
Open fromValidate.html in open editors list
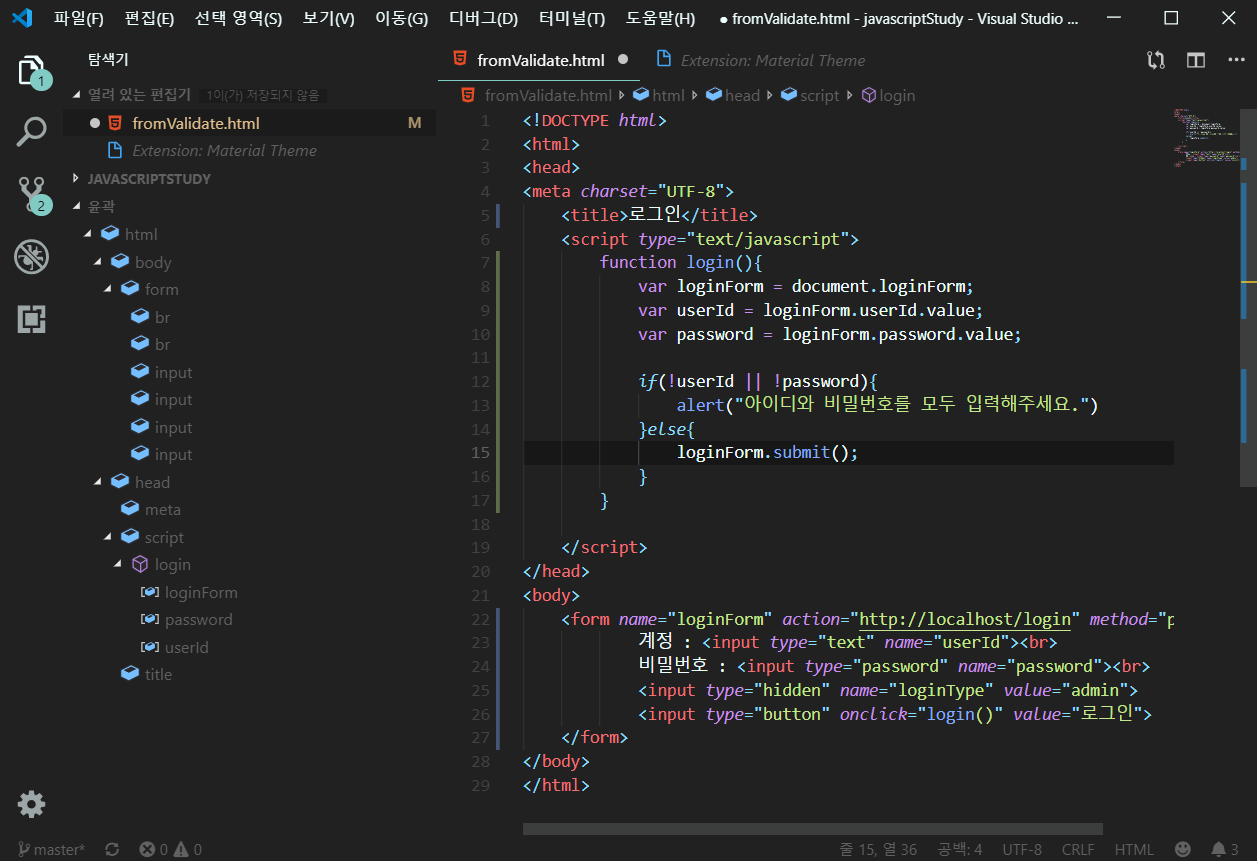click(x=250, y=123)
